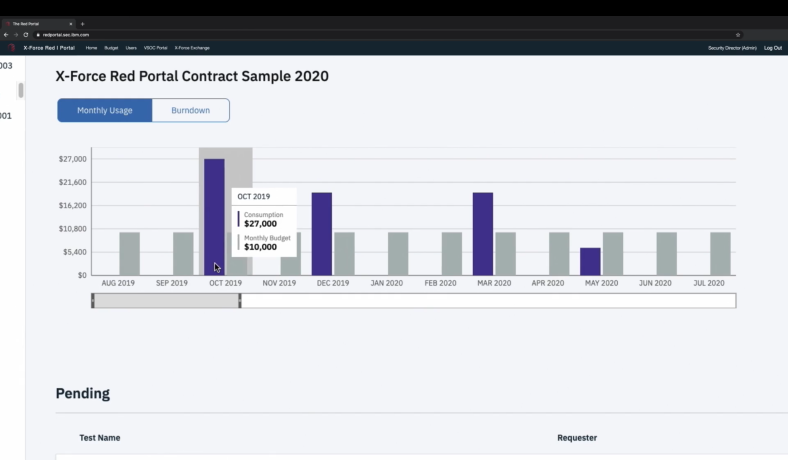Click X-Force Red Portal brand title
Viewport: 788px width, 460px height.
tap(49, 48)
